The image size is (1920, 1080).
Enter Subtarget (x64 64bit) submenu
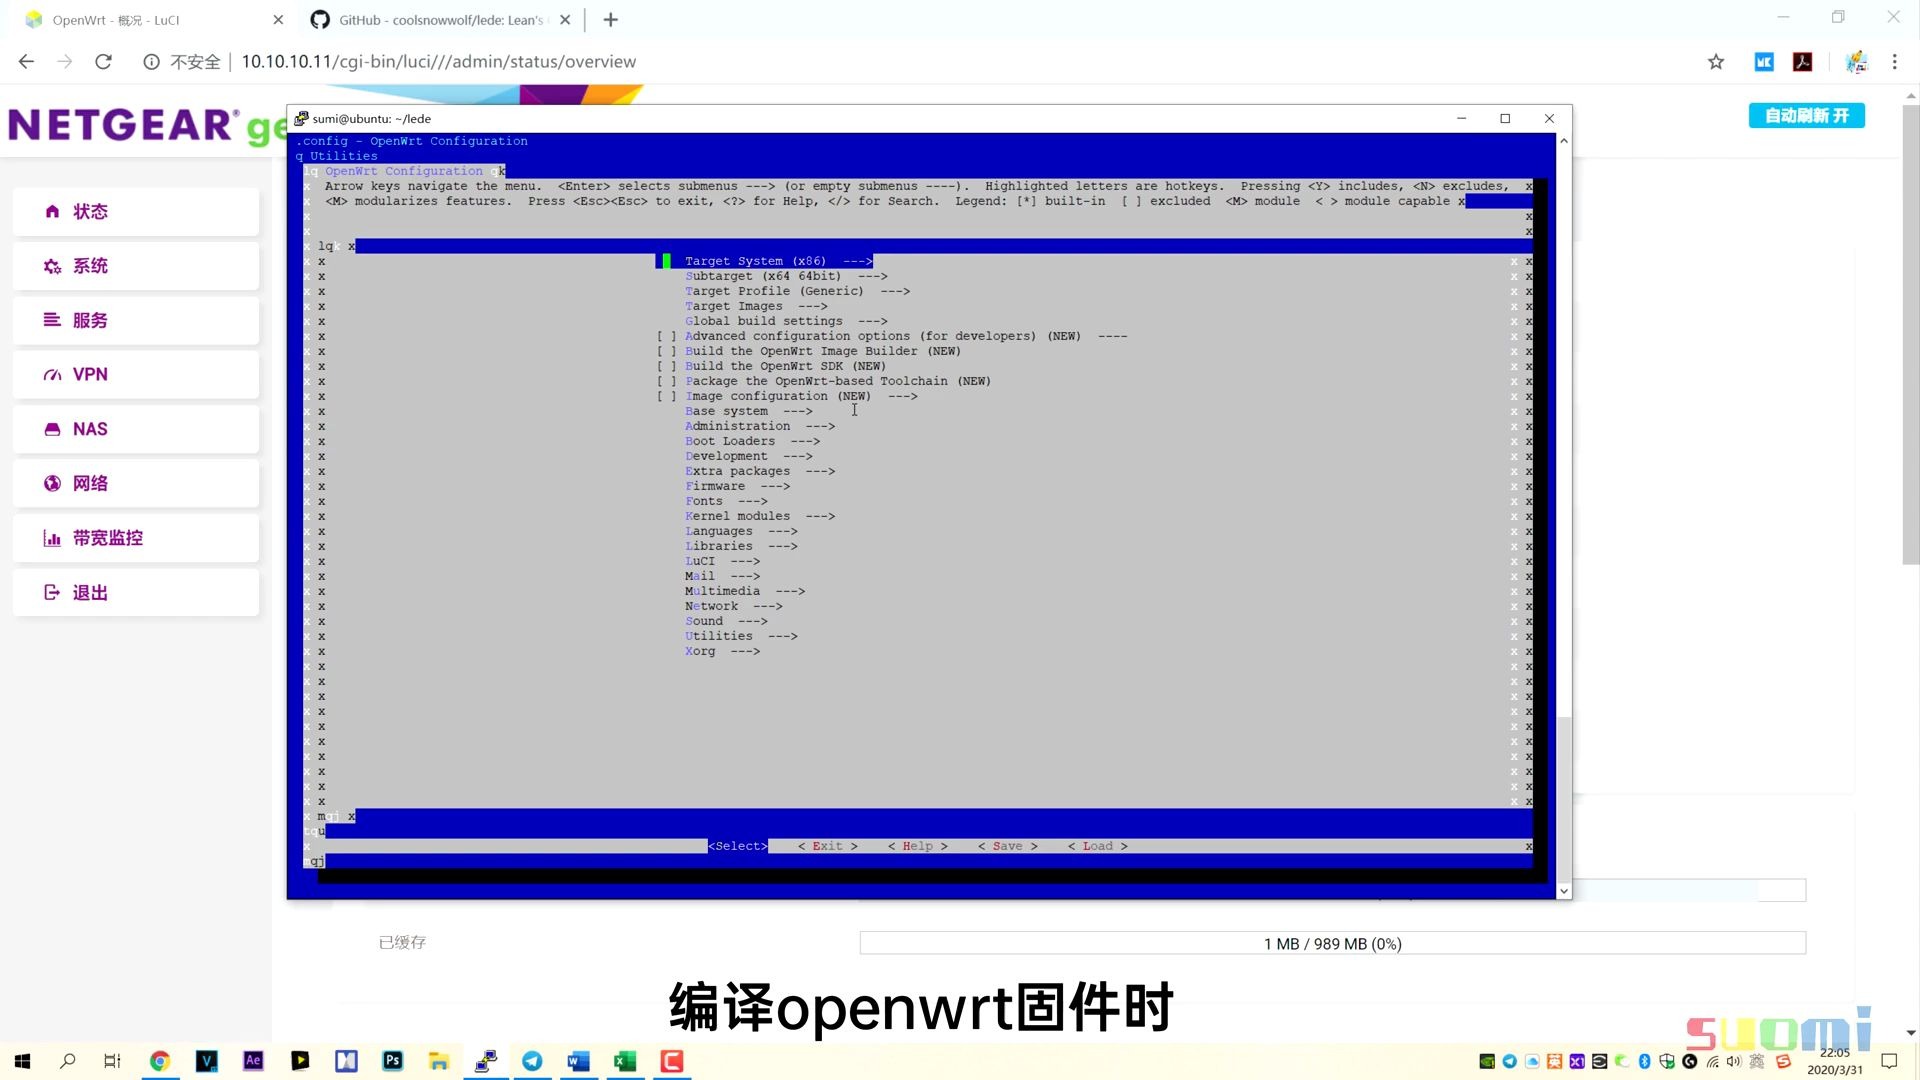786,276
